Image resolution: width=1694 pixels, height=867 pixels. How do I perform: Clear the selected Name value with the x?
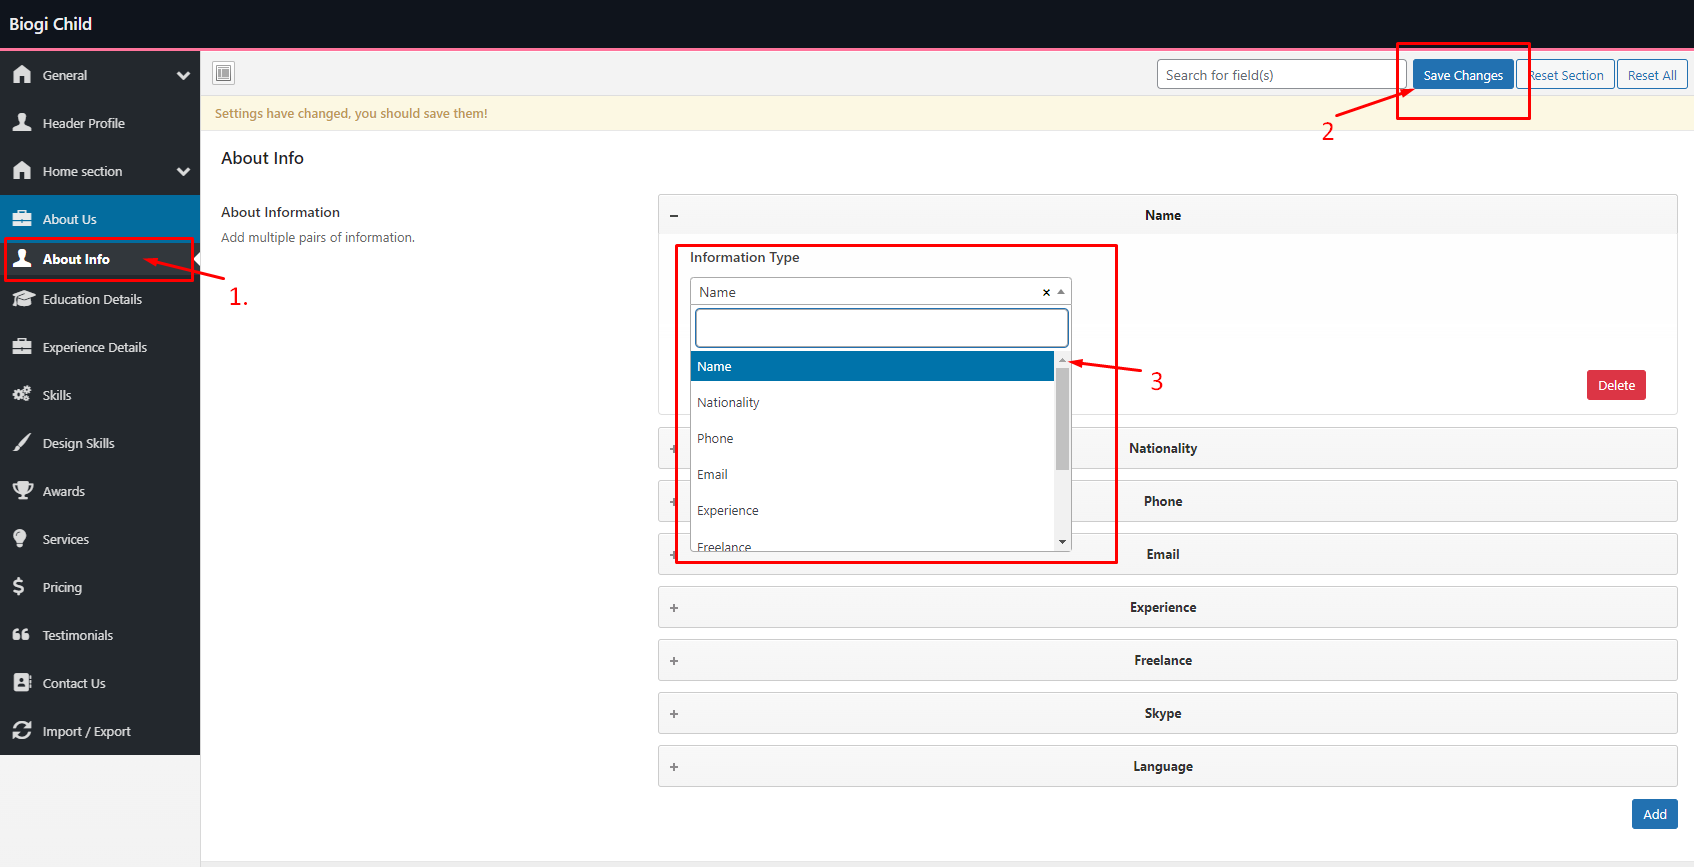(1046, 292)
